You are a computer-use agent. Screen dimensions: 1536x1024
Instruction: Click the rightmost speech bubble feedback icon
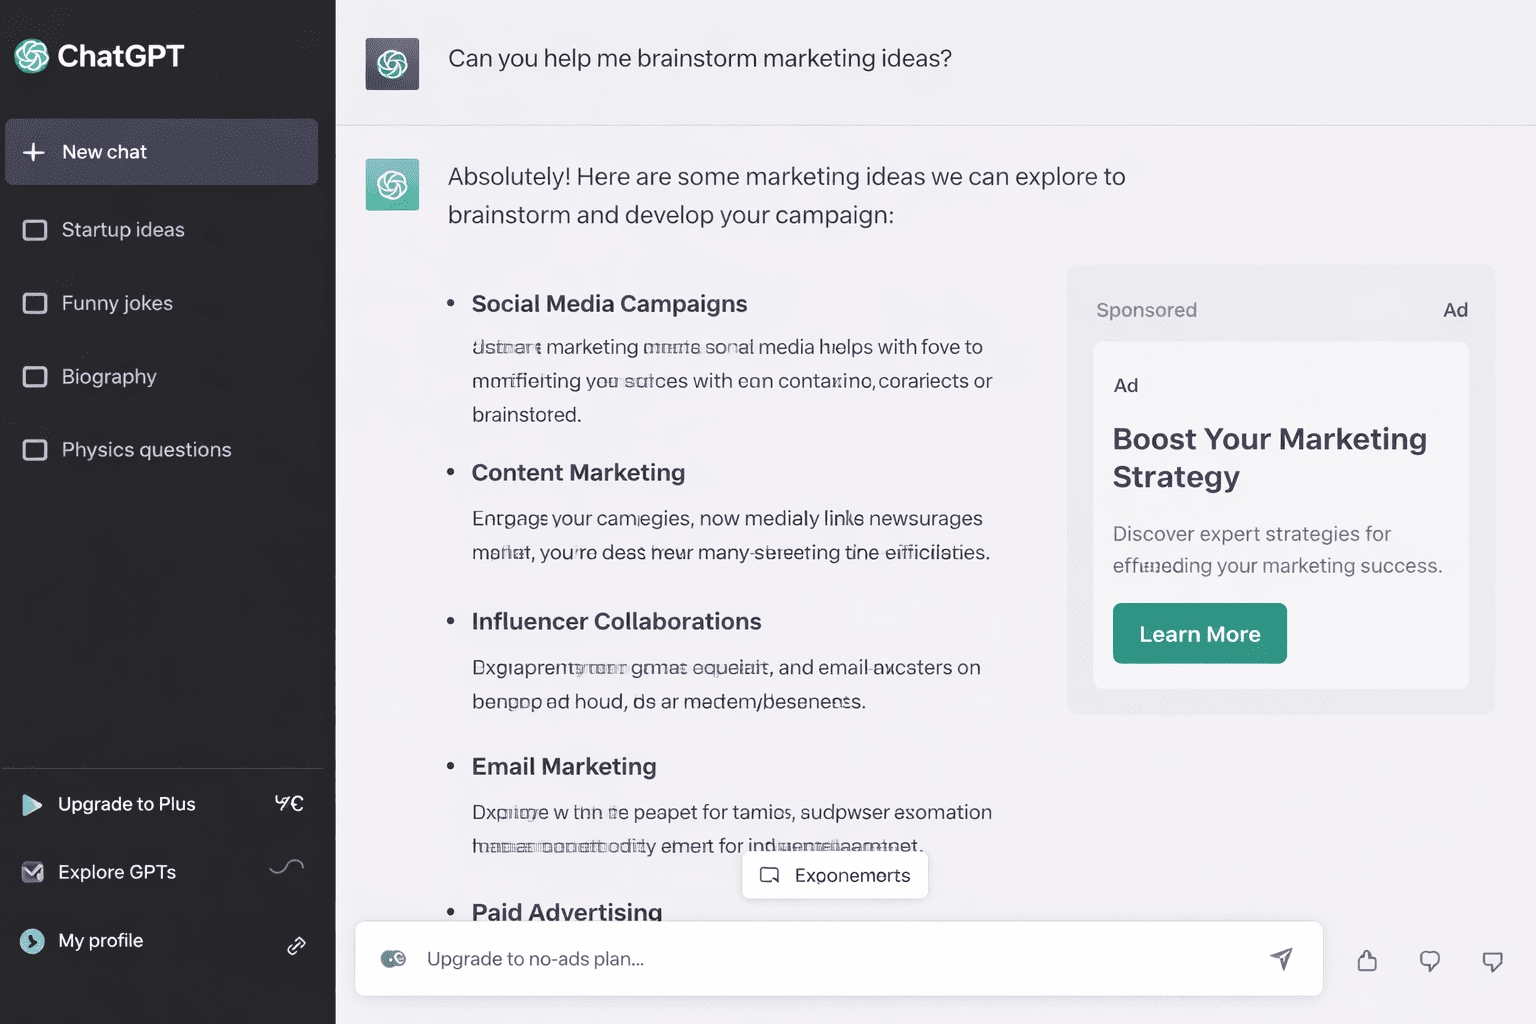(1492, 961)
